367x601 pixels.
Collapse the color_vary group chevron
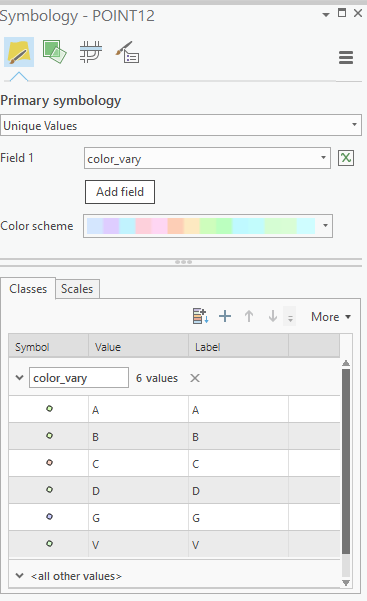click(x=19, y=378)
